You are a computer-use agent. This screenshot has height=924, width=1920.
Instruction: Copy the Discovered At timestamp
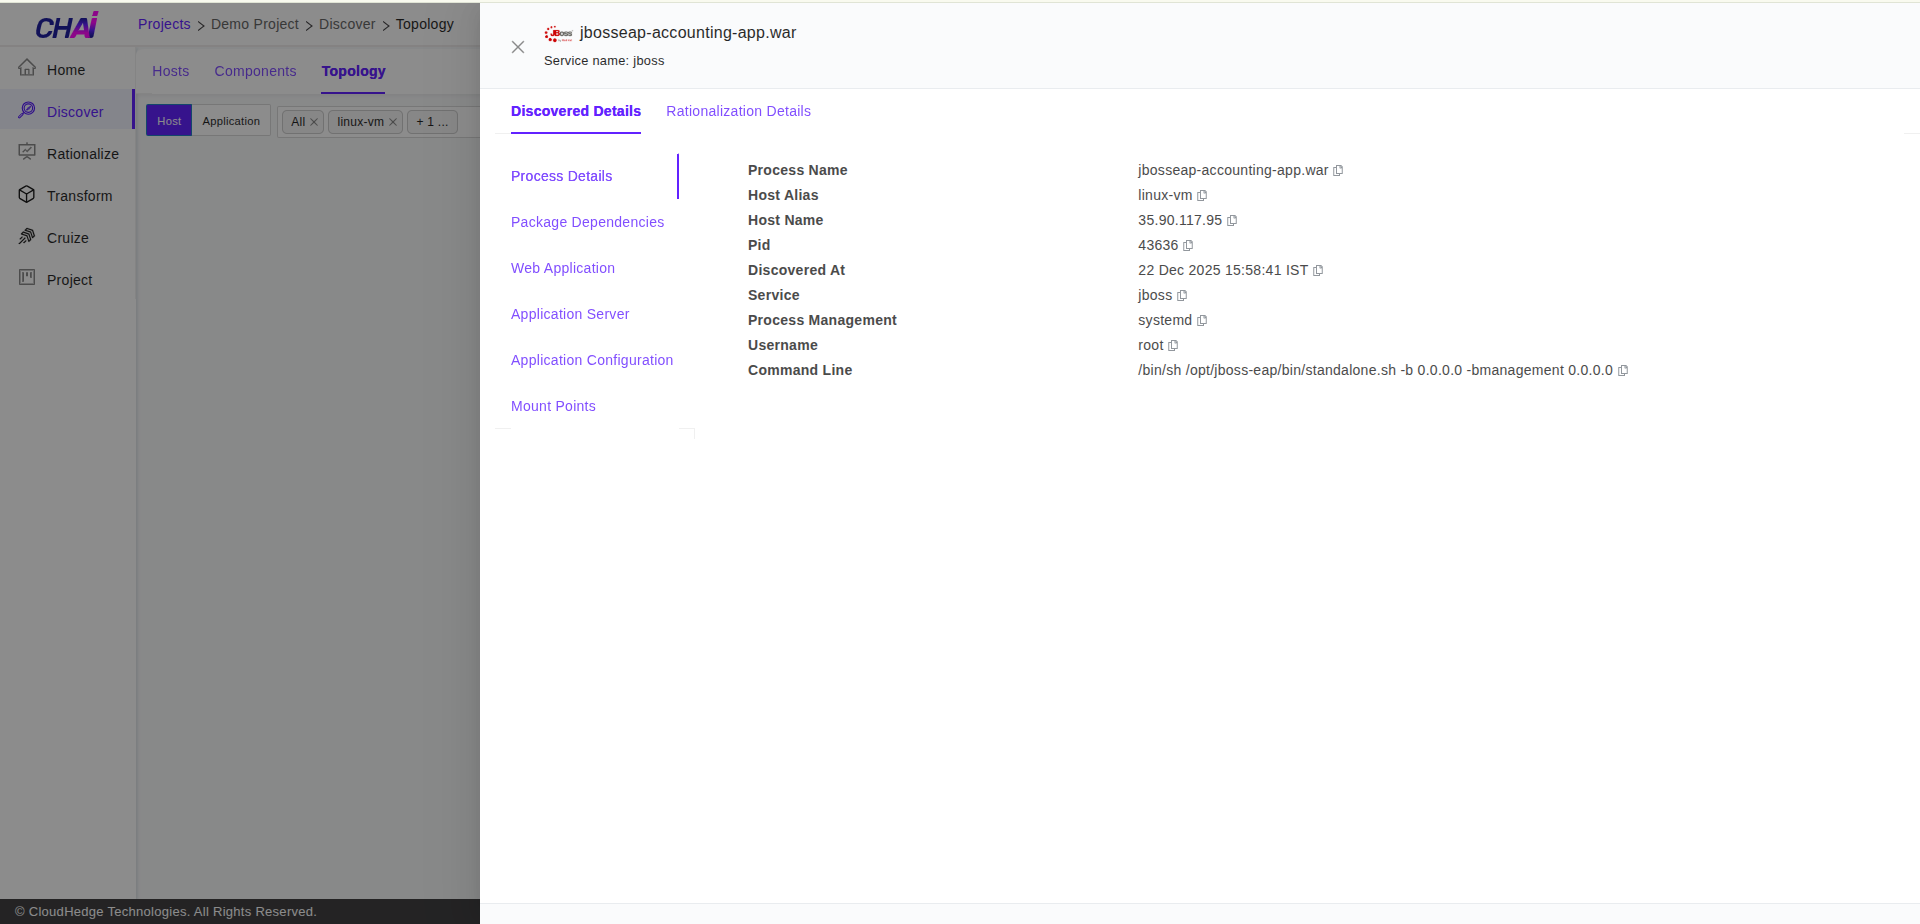click(x=1318, y=271)
